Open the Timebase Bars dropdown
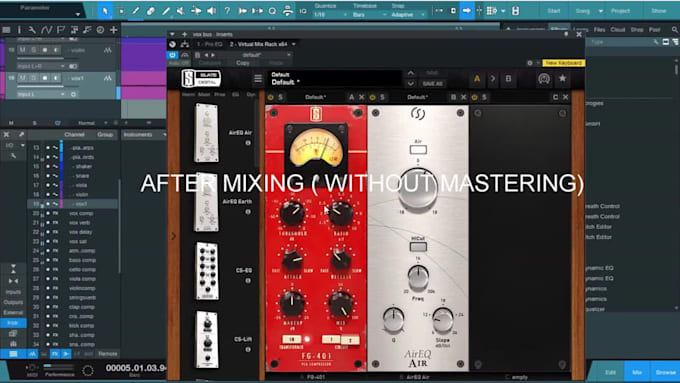 [x=369, y=14]
